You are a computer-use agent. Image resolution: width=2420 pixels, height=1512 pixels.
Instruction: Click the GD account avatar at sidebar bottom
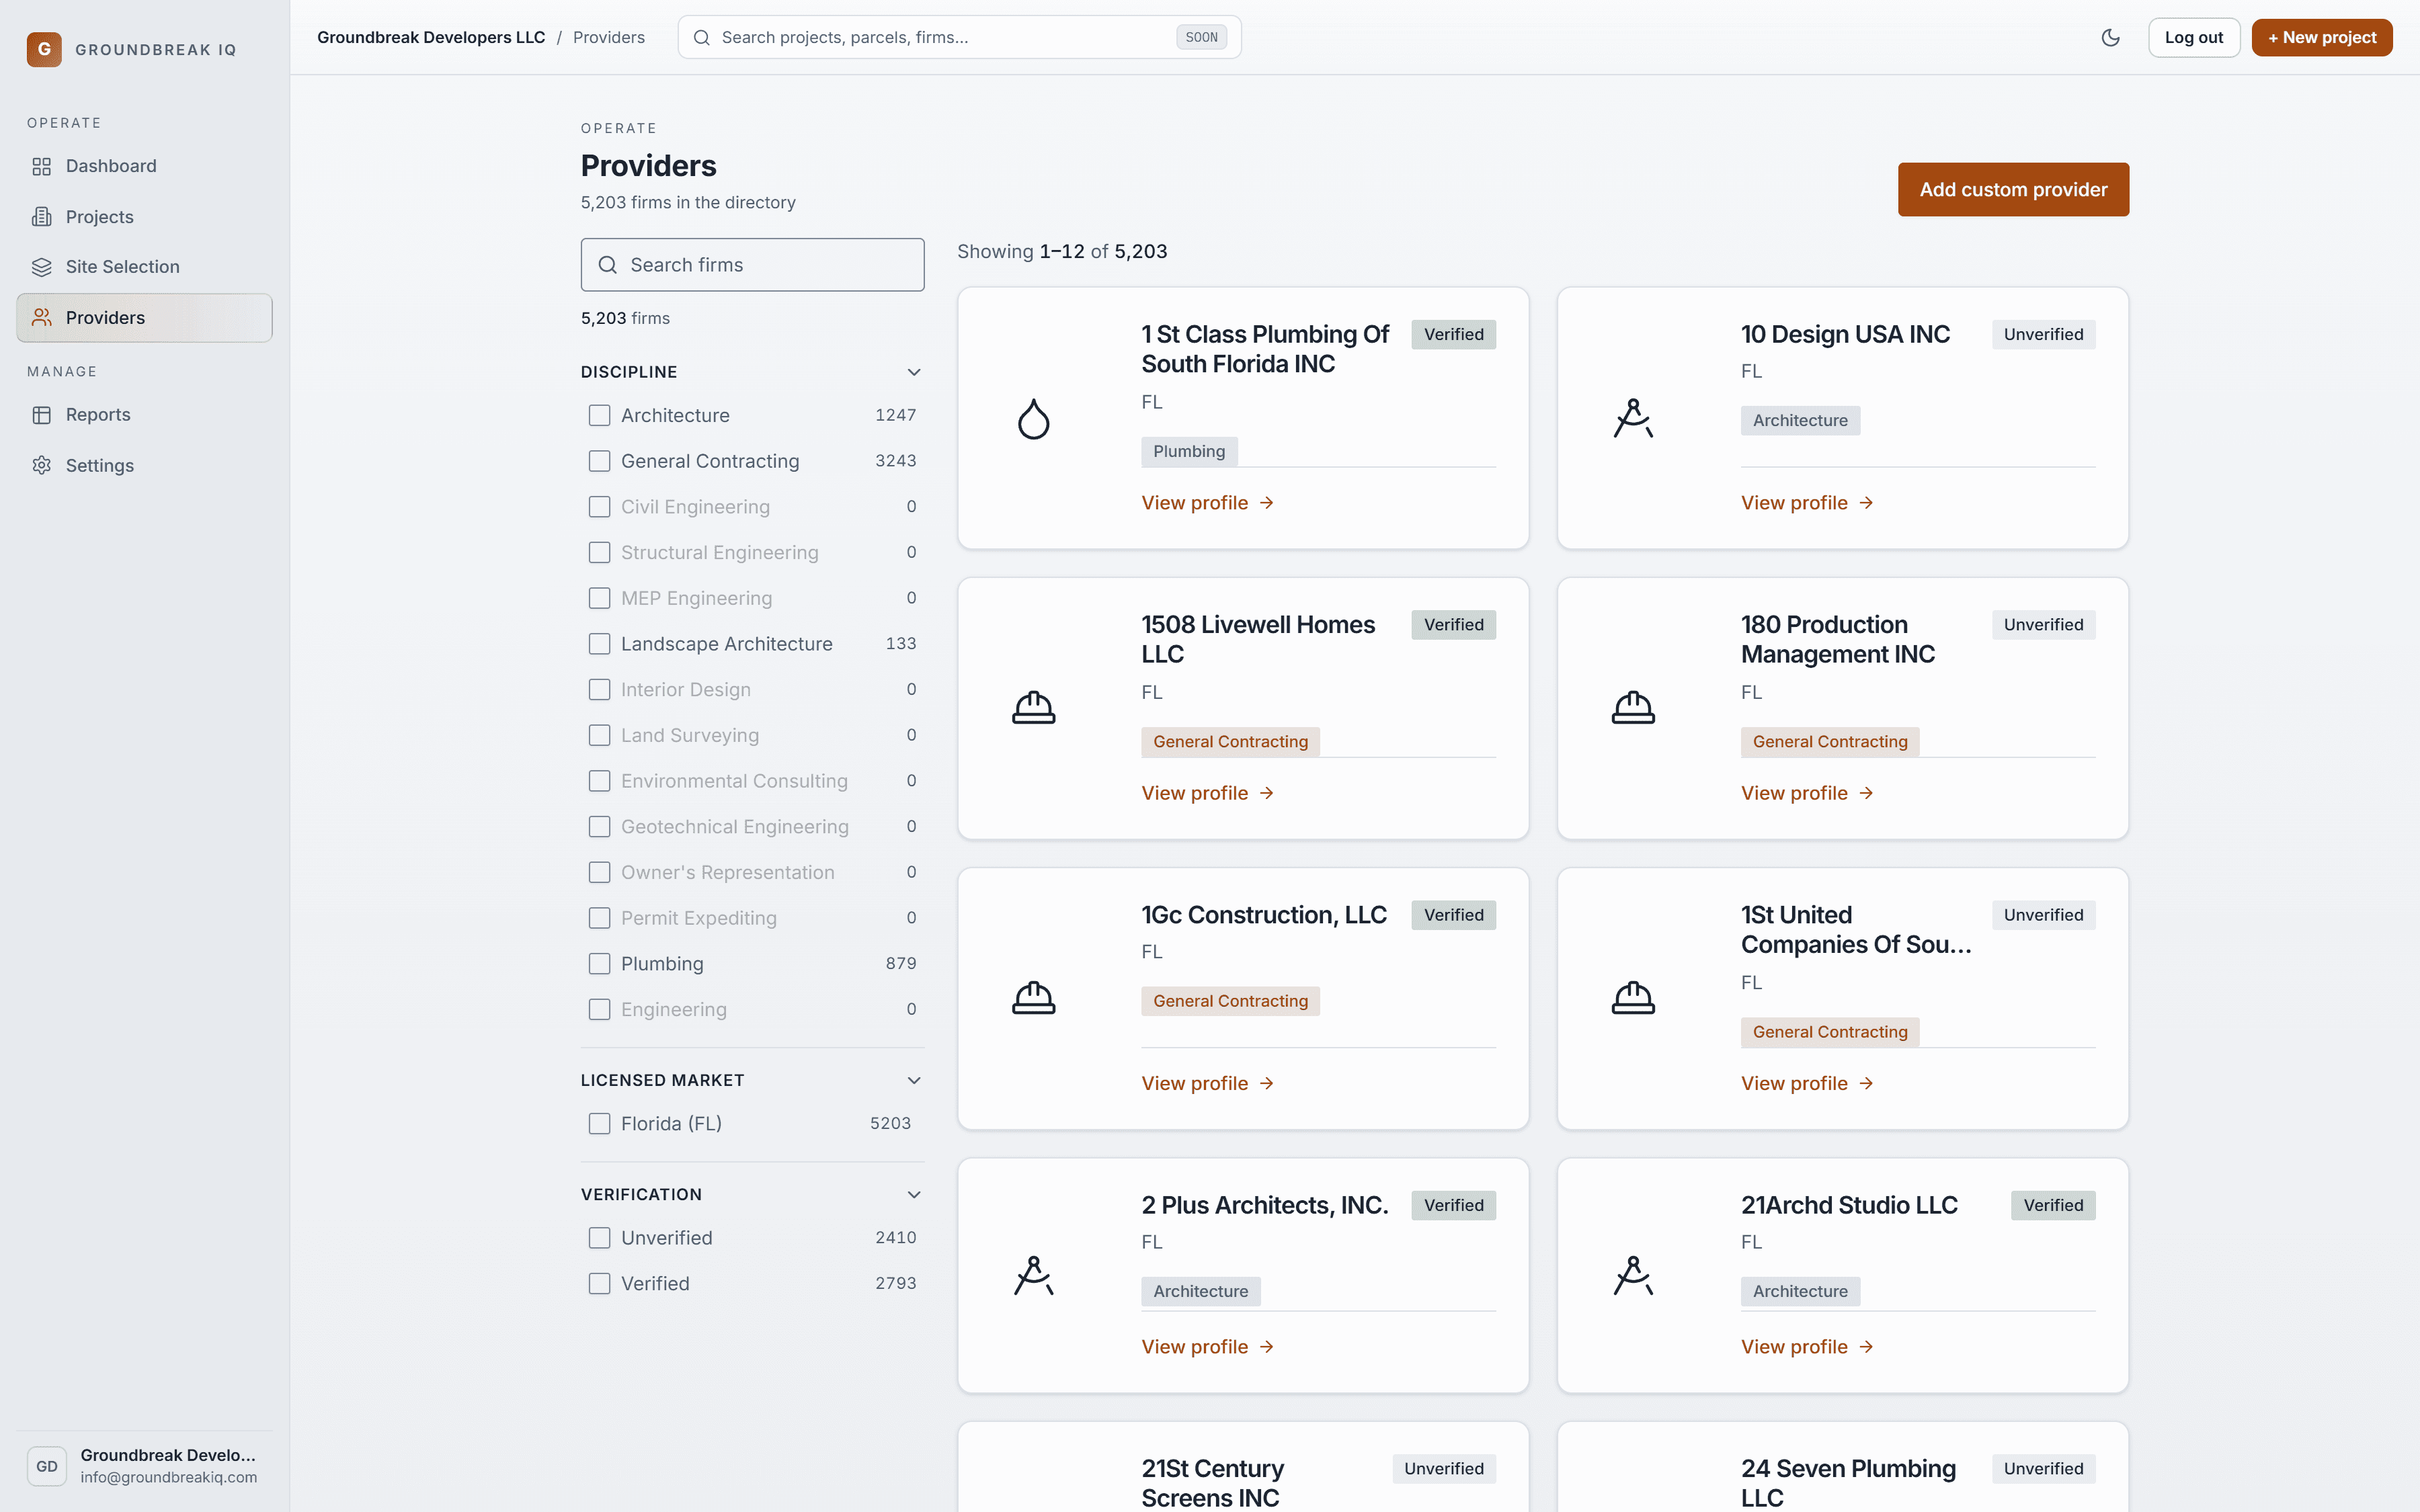47,1466
